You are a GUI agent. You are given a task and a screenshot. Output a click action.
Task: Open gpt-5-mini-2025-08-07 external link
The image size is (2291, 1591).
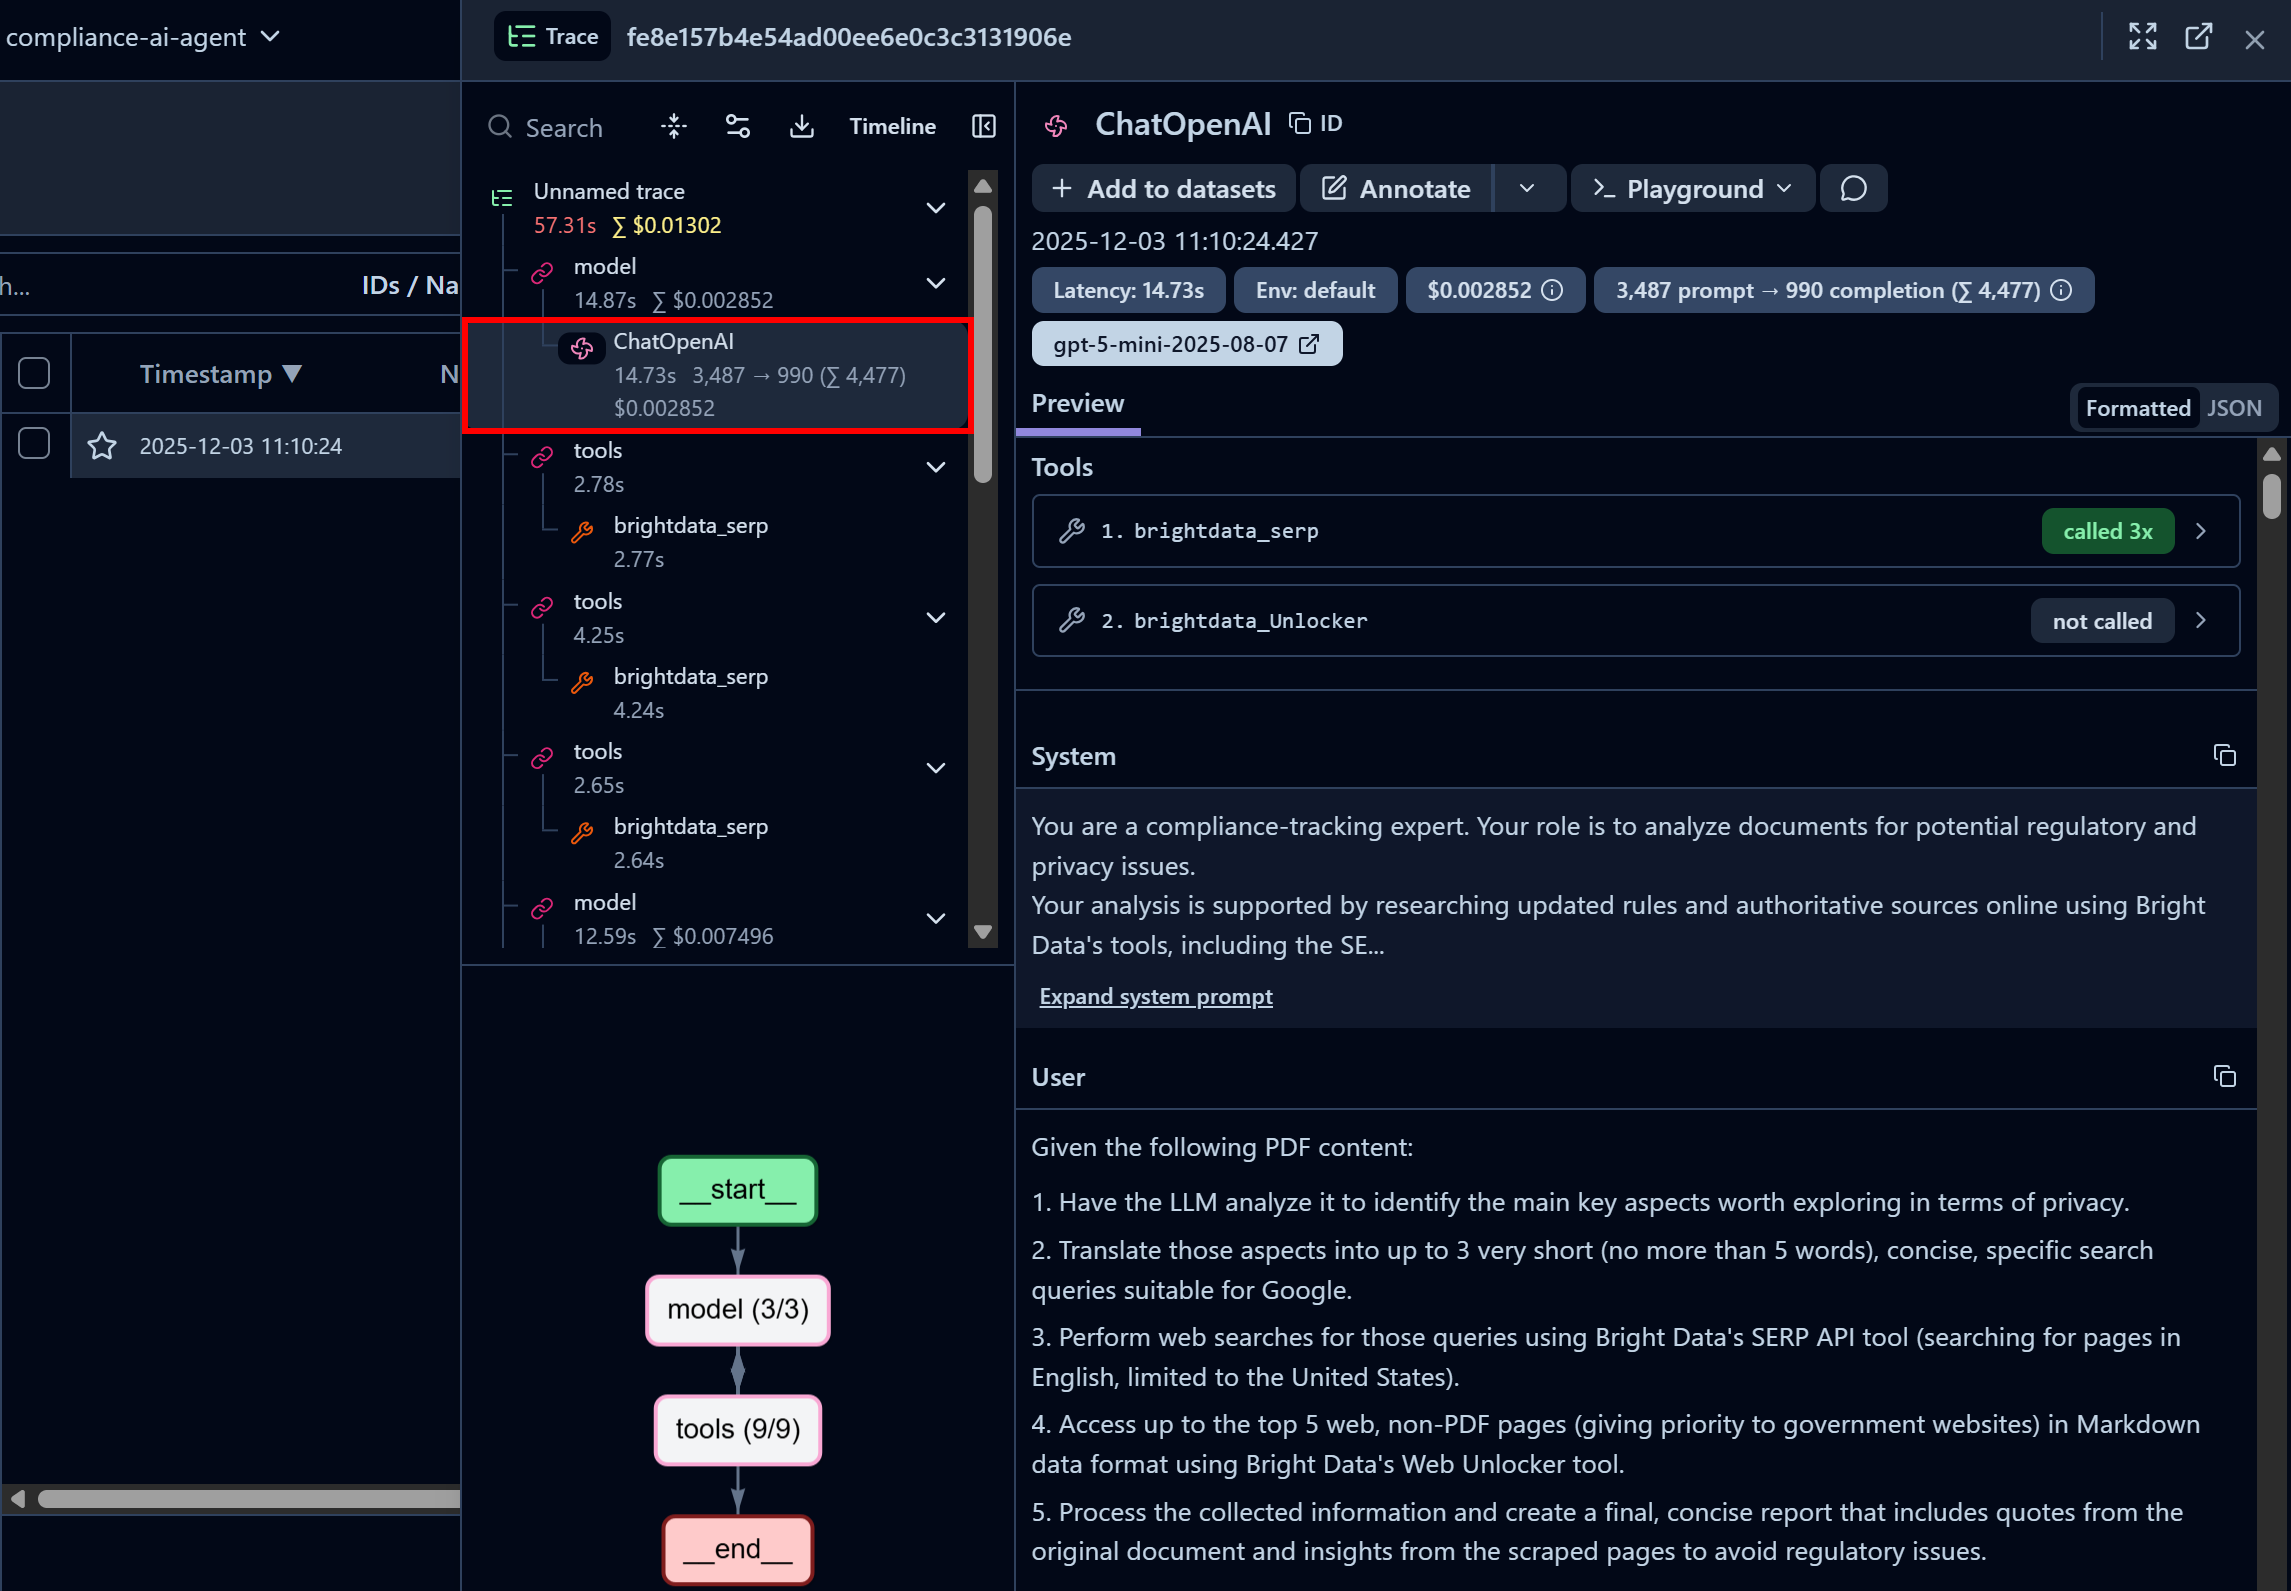[1309, 343]
